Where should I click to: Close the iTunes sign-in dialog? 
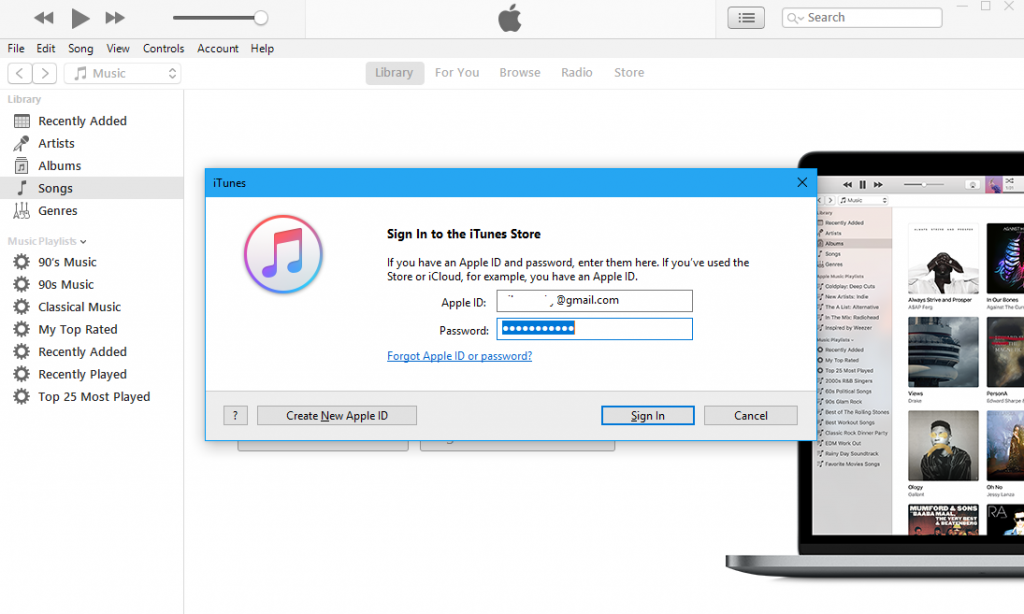point(802,183)
